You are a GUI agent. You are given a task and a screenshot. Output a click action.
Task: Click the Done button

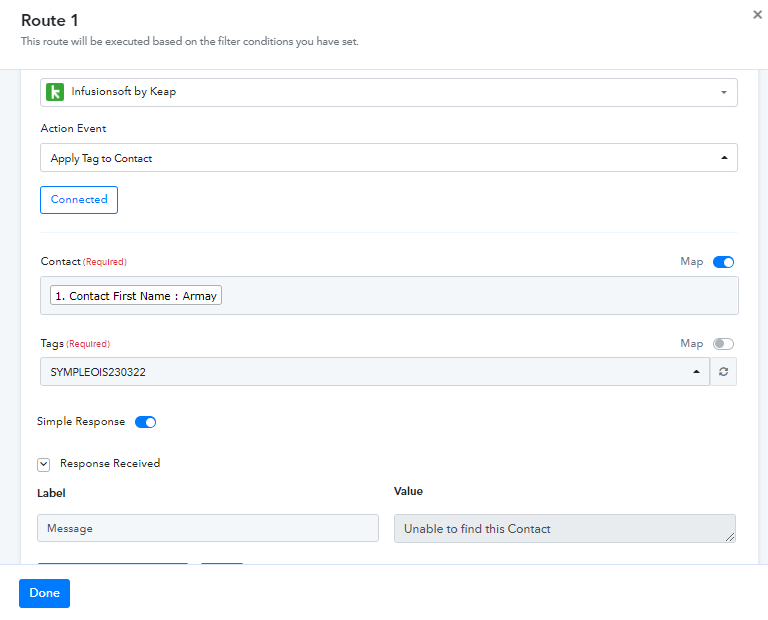click(x=45, y=593)
